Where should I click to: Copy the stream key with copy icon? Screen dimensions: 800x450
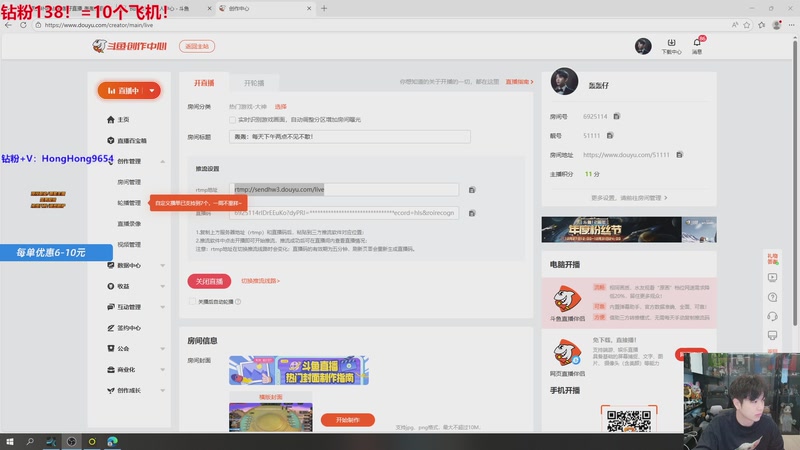pyautogui.click(x=472, y=213)
